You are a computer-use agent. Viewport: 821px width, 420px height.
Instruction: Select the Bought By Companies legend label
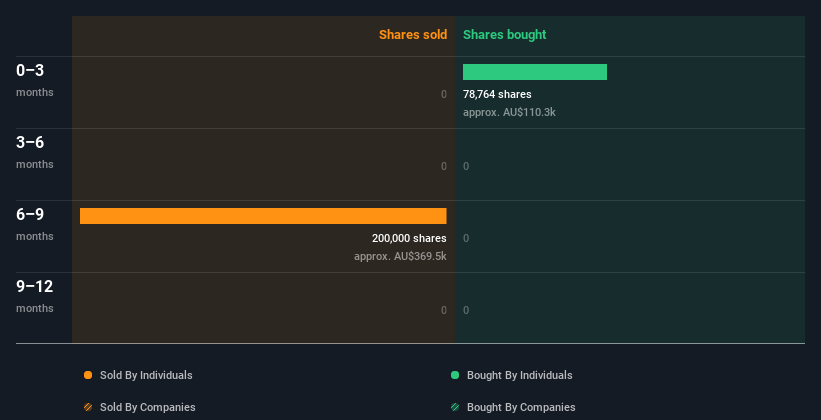tap(521, 407)
